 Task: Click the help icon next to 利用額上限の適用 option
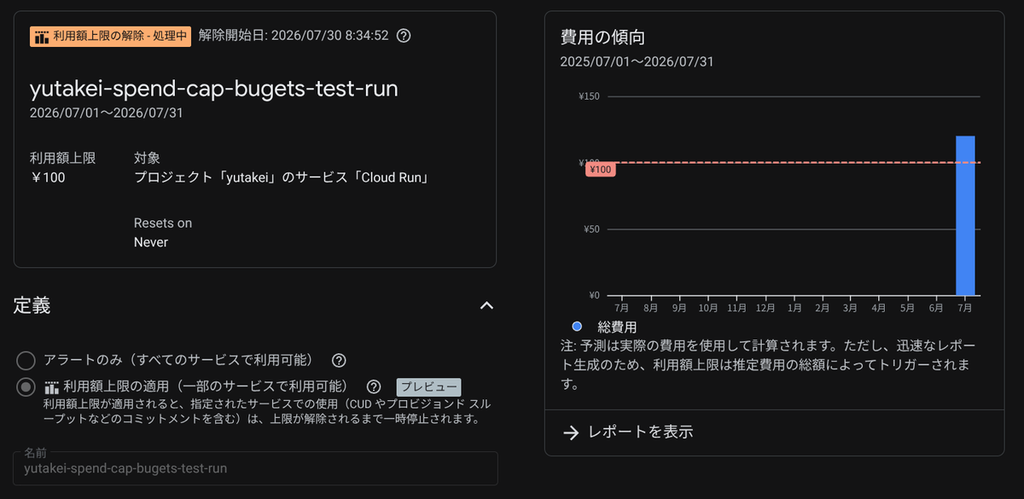click(374, 387)
